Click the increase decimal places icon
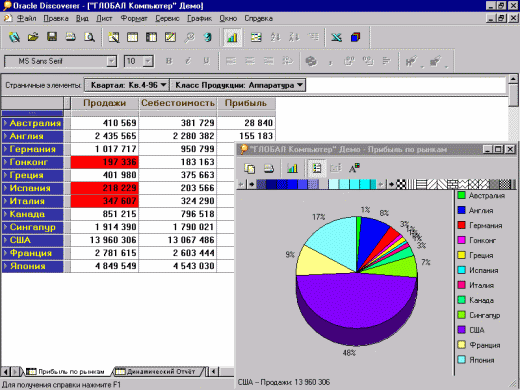This screenshot has width=520, height=390. tap(349, 61)
